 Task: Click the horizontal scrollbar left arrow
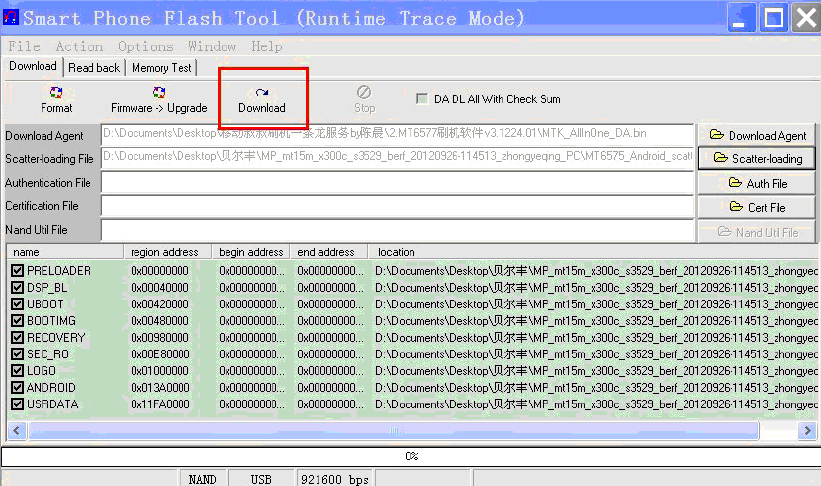point(16,430)
